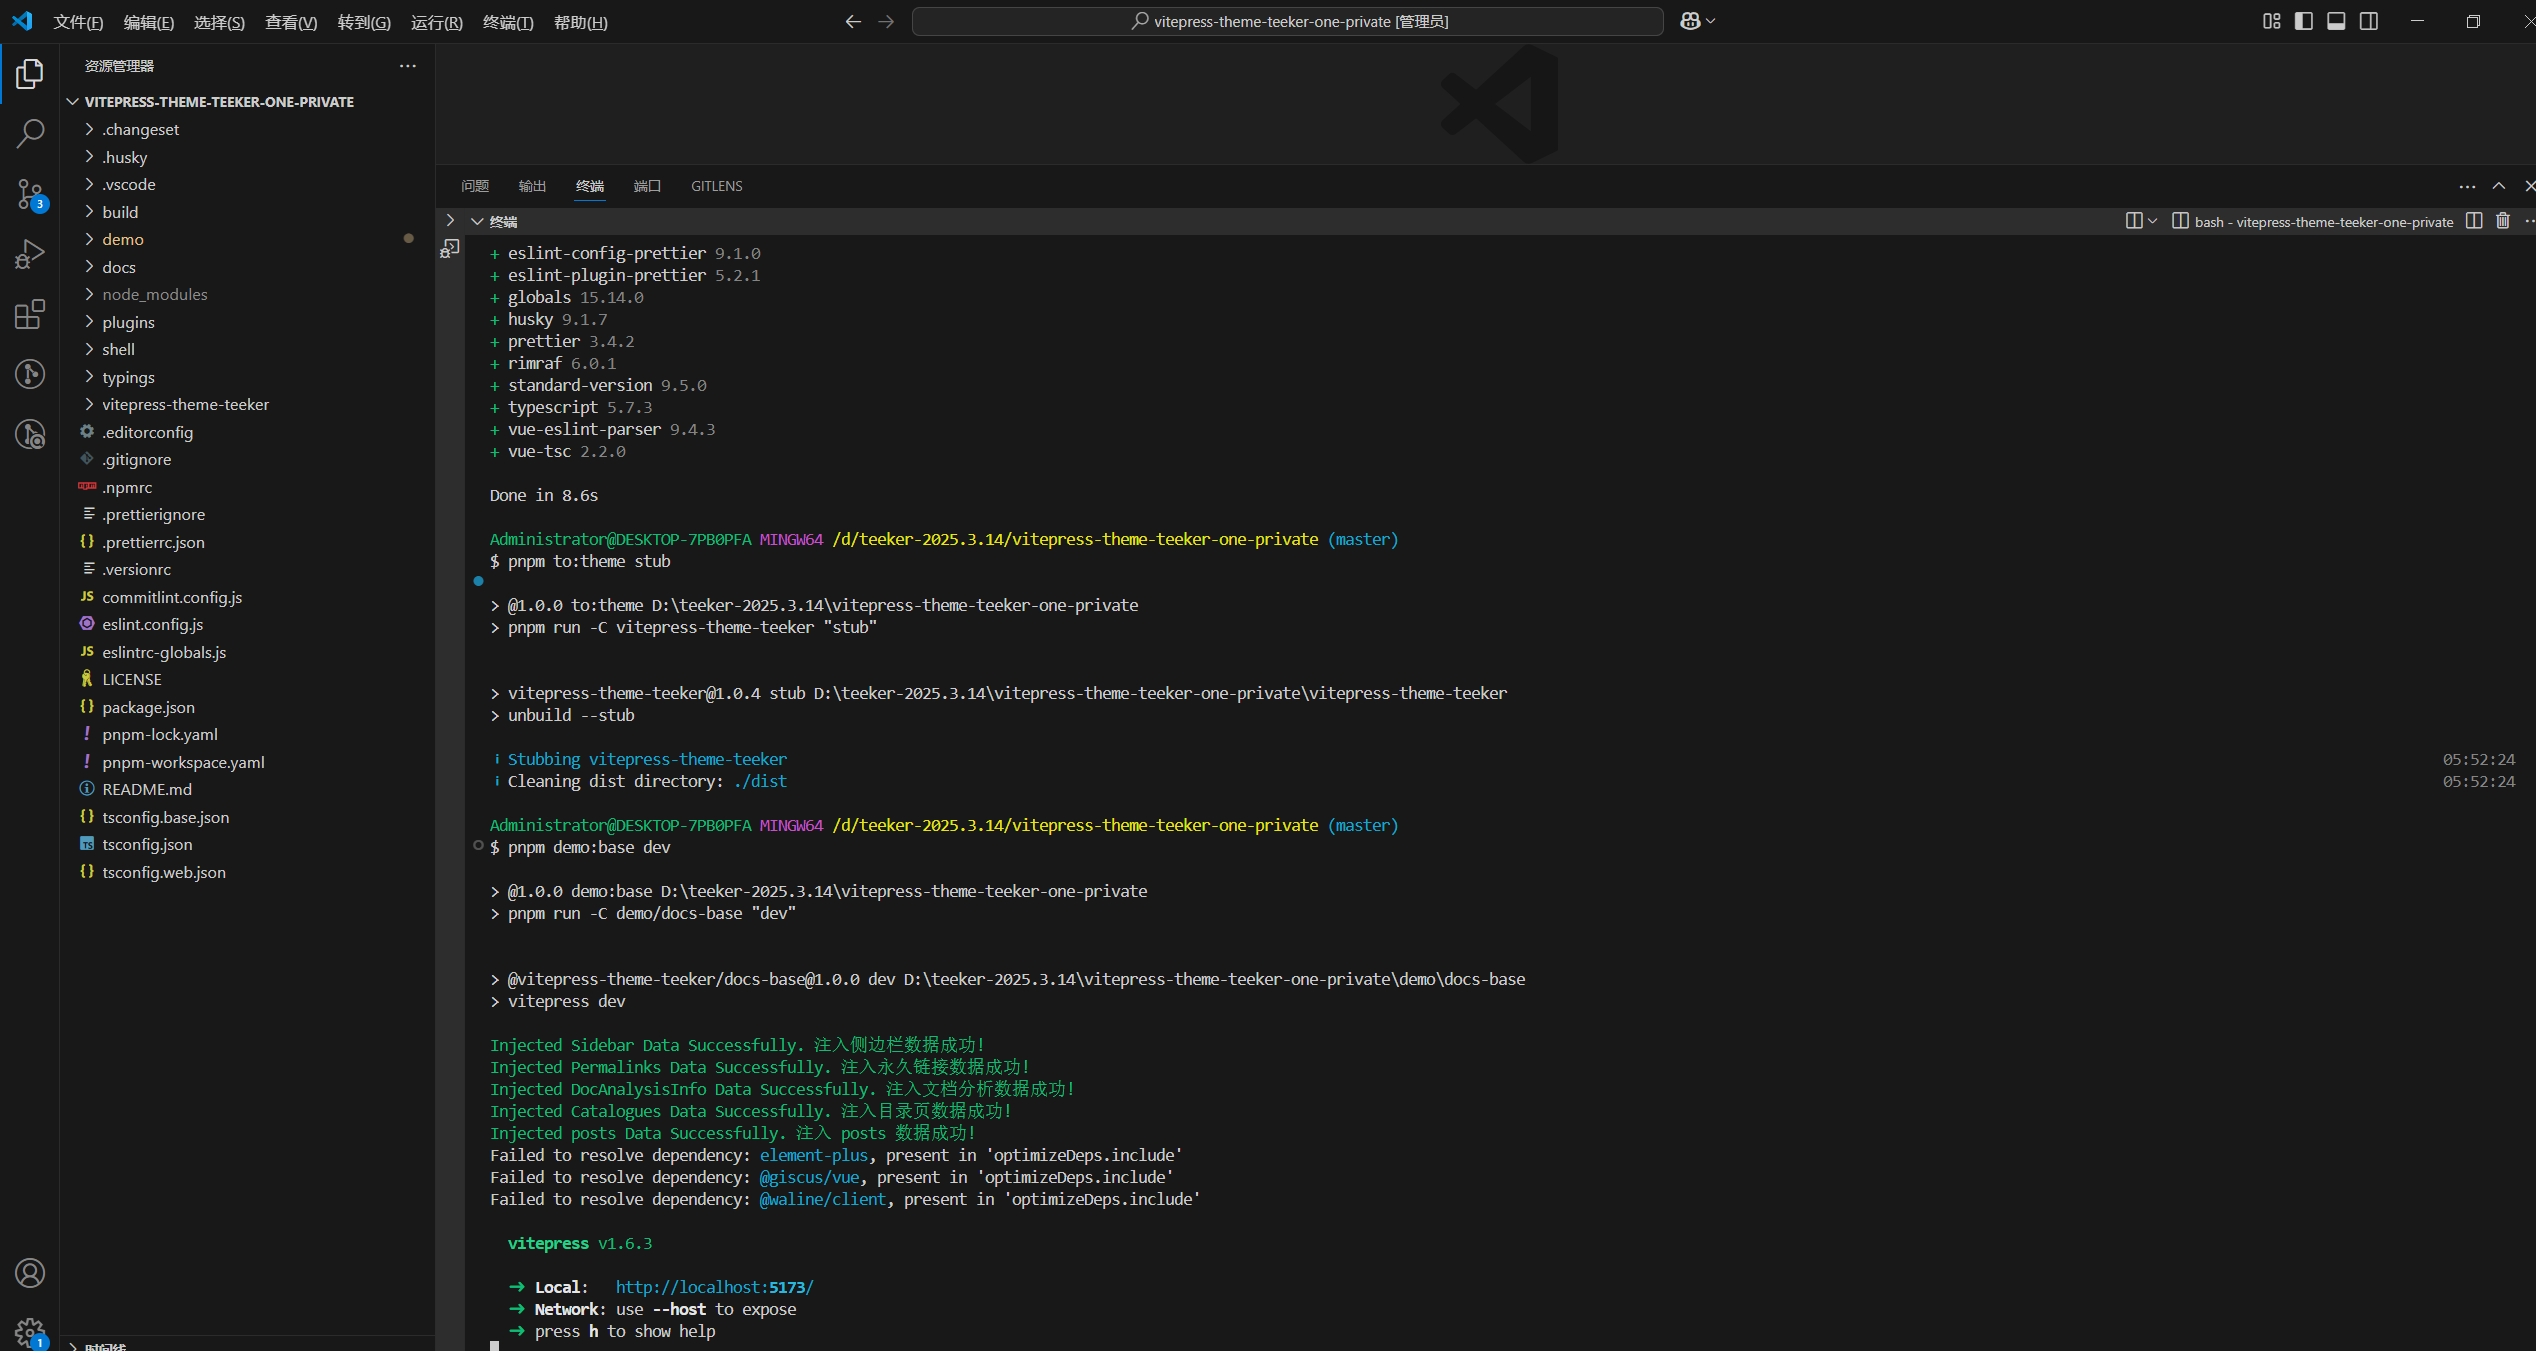Image resolution: width=2536 pixels, height=1351 pixels.
Task: Maximize the panel with chevron up
Action: (x=2499, y=186)
